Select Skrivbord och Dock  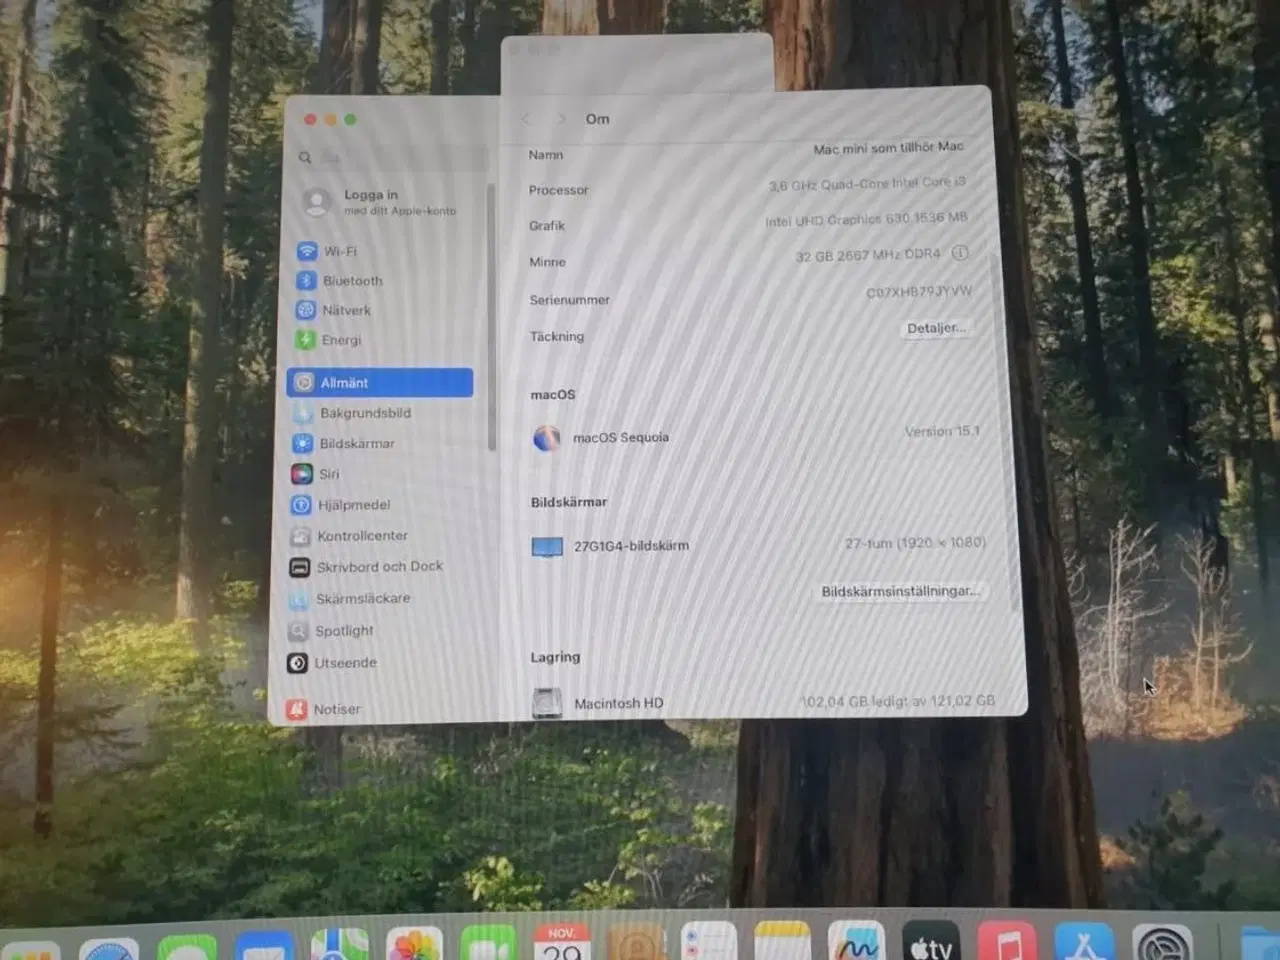[x=378, y=567]
